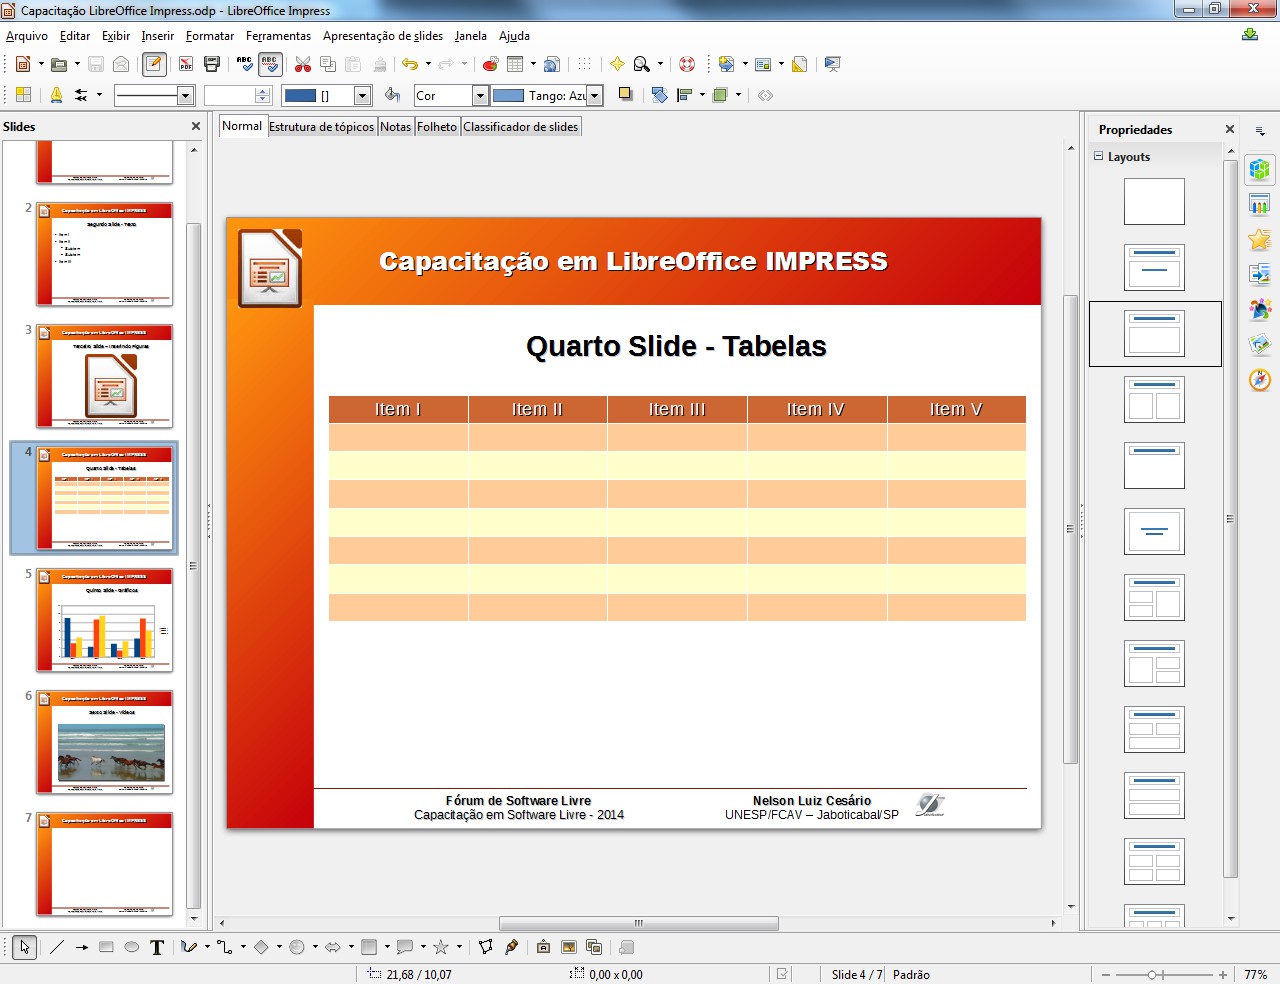Select slide 2 thumbnail
1280x984 pixels.
[x=105, y=254]
